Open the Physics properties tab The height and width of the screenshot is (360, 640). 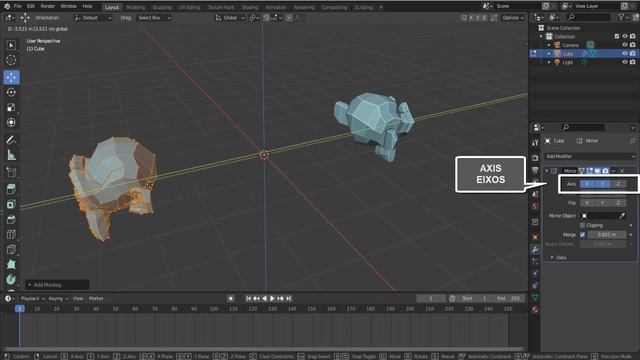[x=535, y=273]
